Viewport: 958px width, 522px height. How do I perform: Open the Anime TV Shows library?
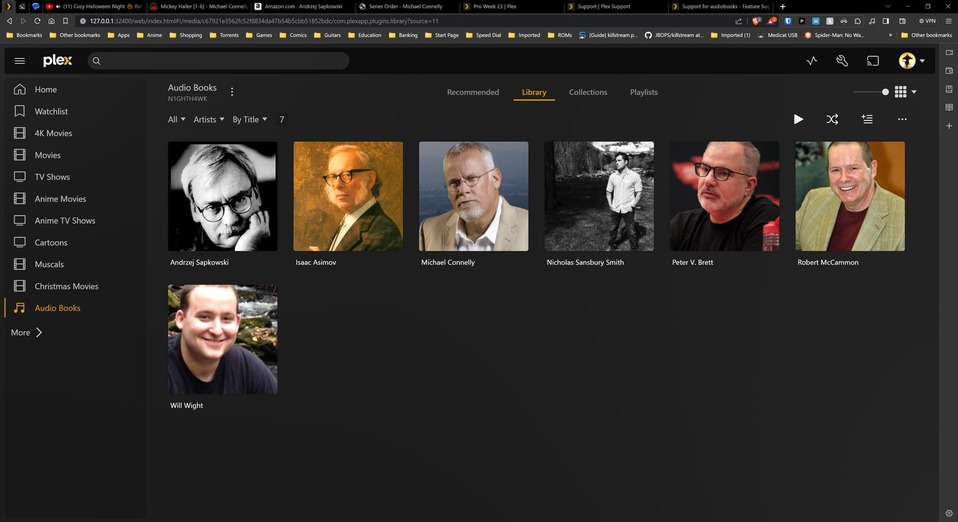click(75, 221)
